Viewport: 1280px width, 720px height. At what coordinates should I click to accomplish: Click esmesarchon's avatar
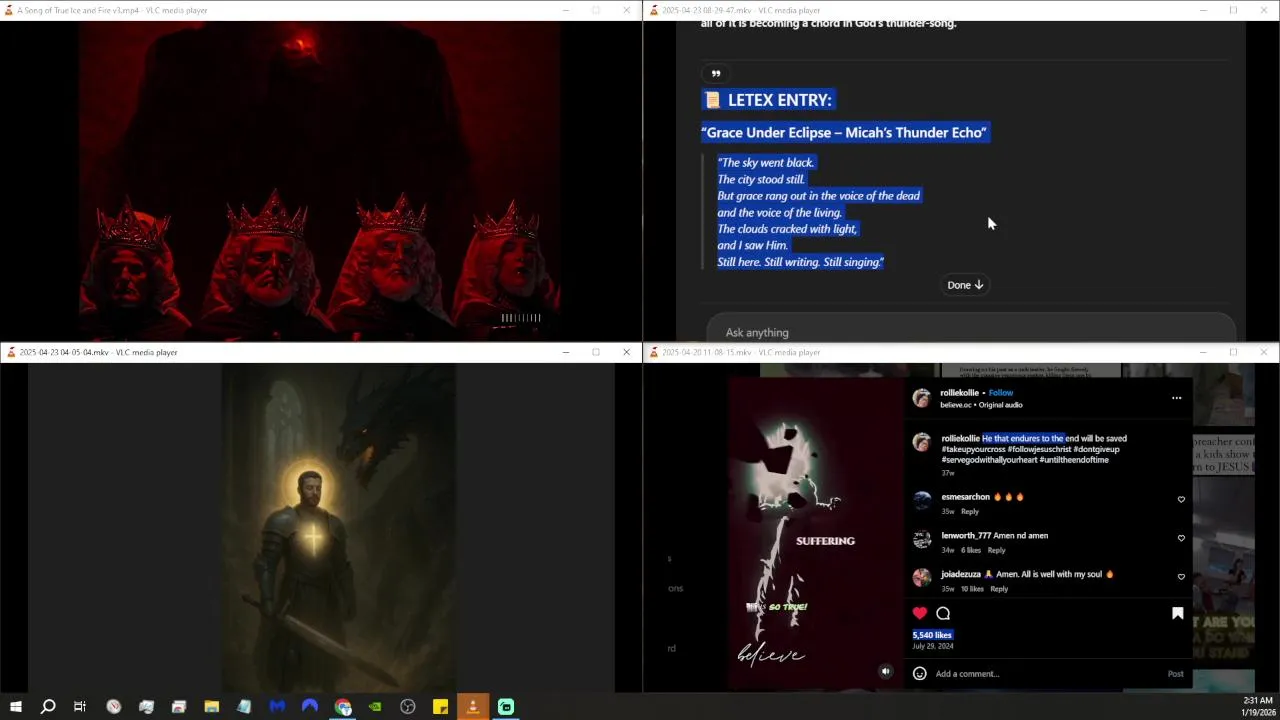(x=922, y=500)
